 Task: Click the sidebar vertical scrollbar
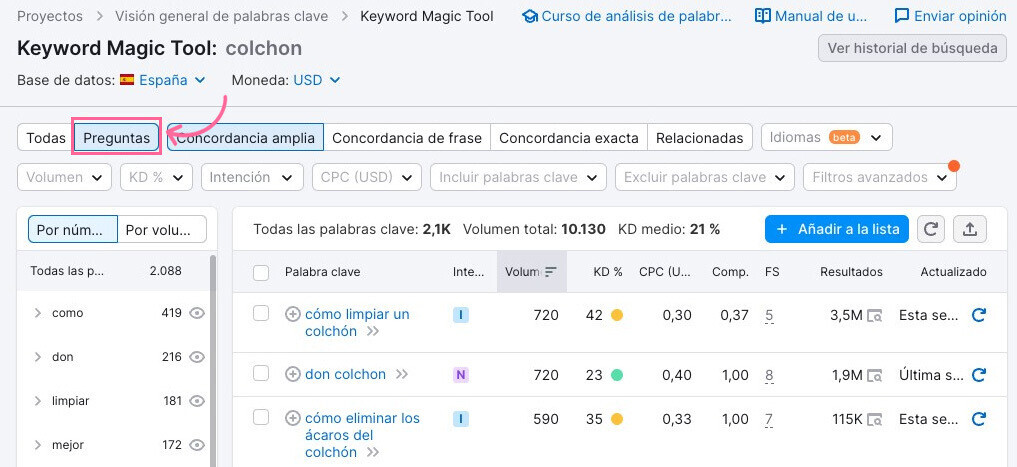click(x=213, y=360)
